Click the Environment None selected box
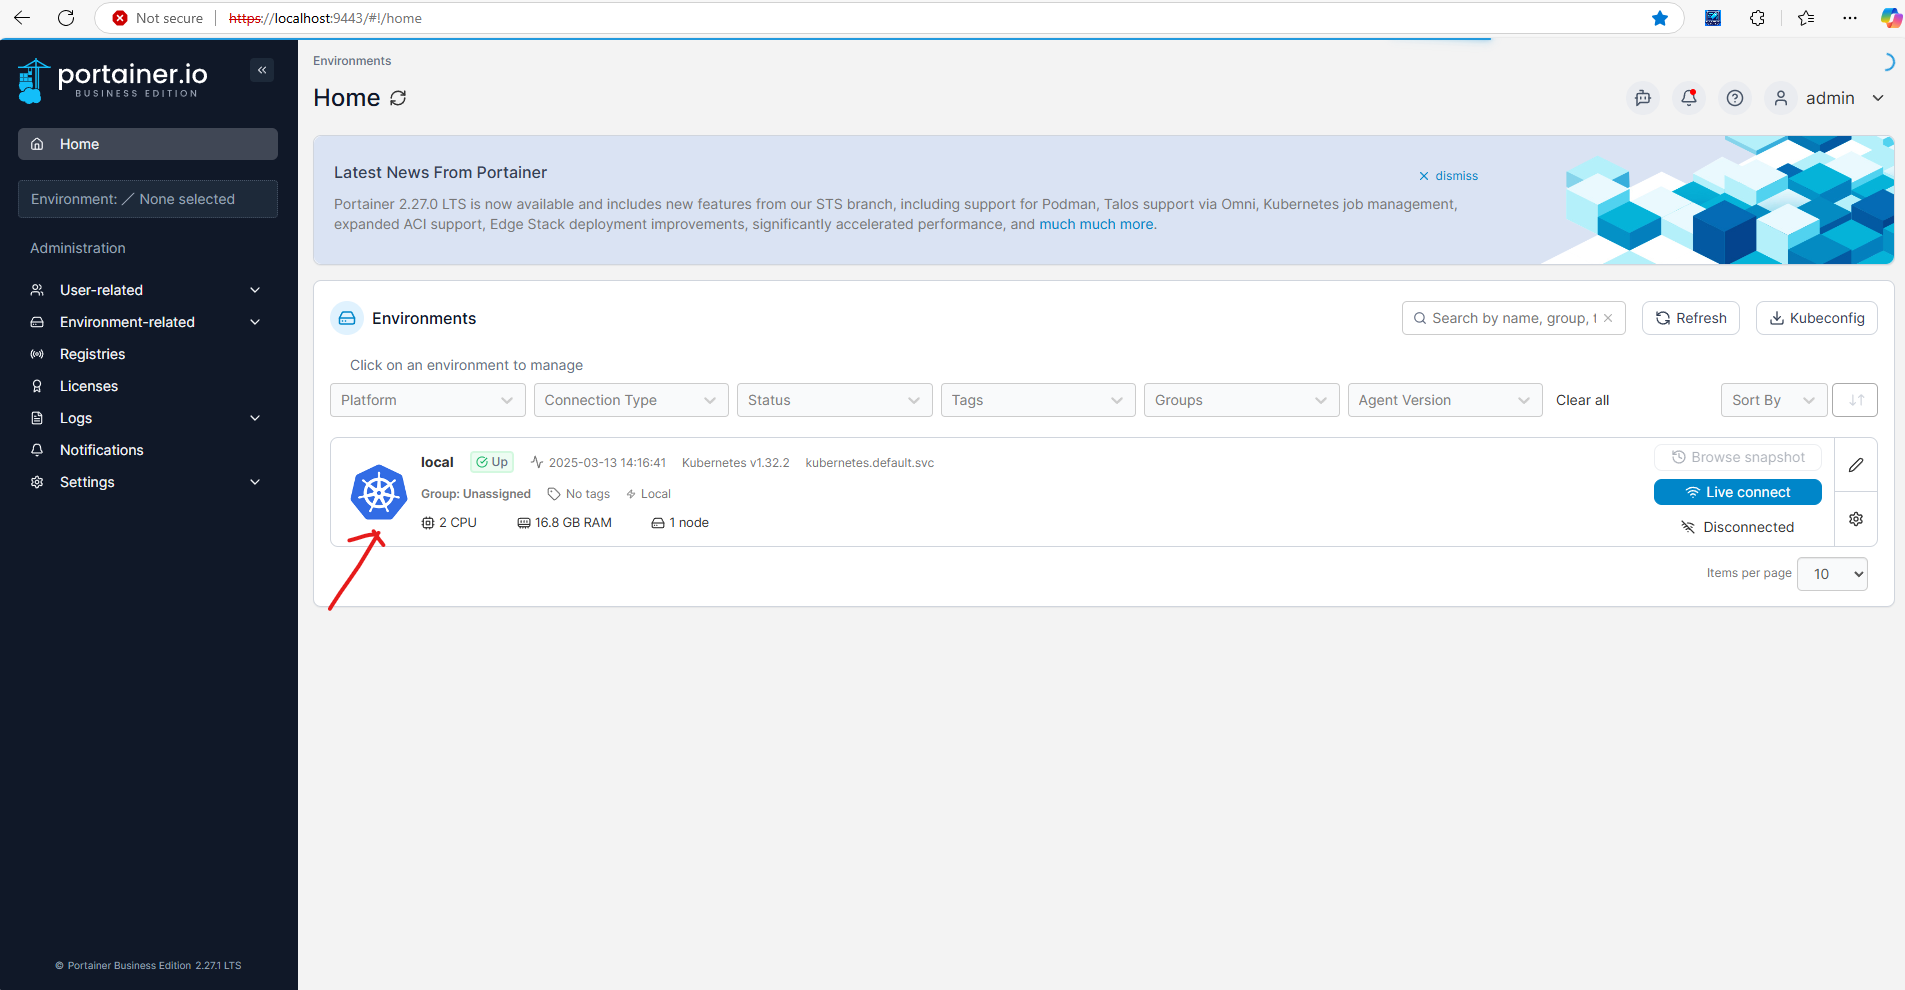 (148, 199)
